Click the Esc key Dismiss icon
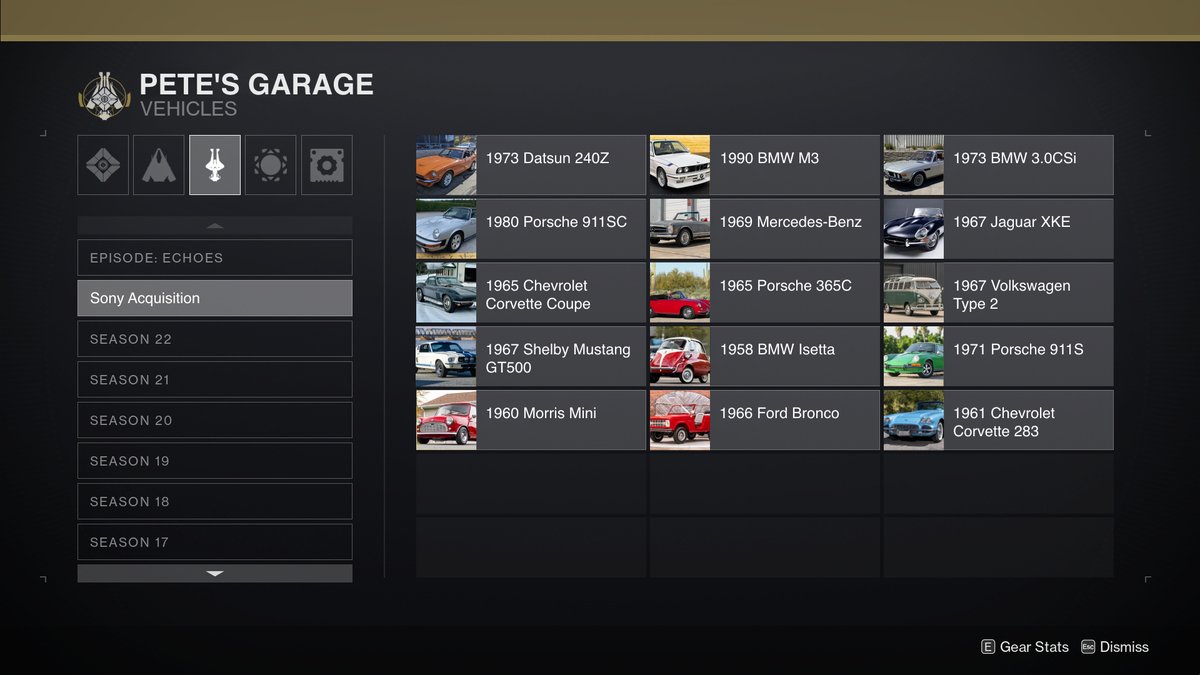 tap(1088, 647)
